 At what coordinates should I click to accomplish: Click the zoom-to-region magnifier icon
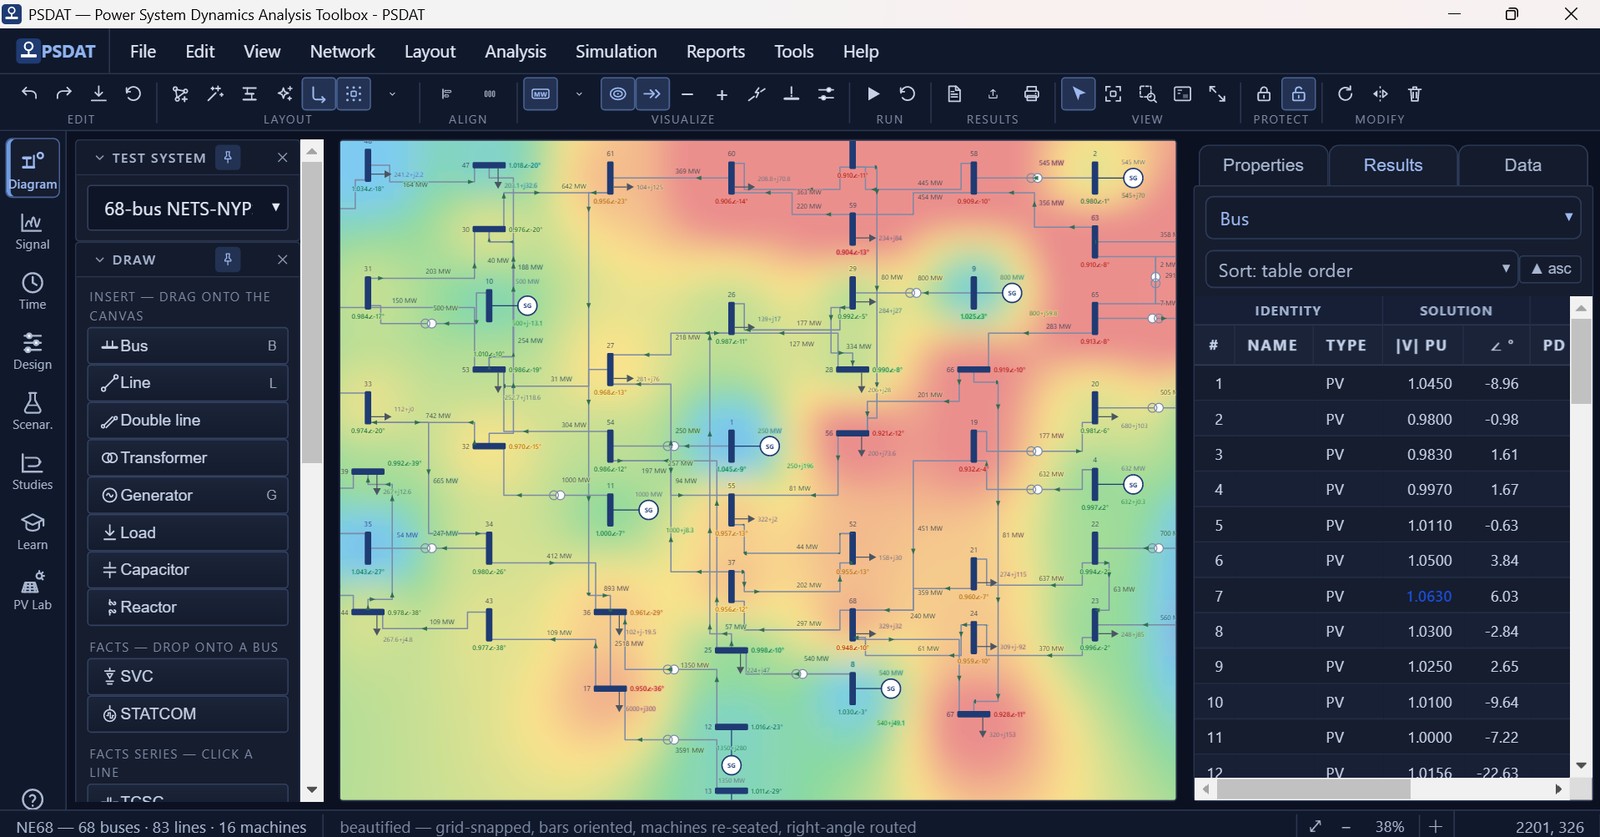(x=1148, y=94)
